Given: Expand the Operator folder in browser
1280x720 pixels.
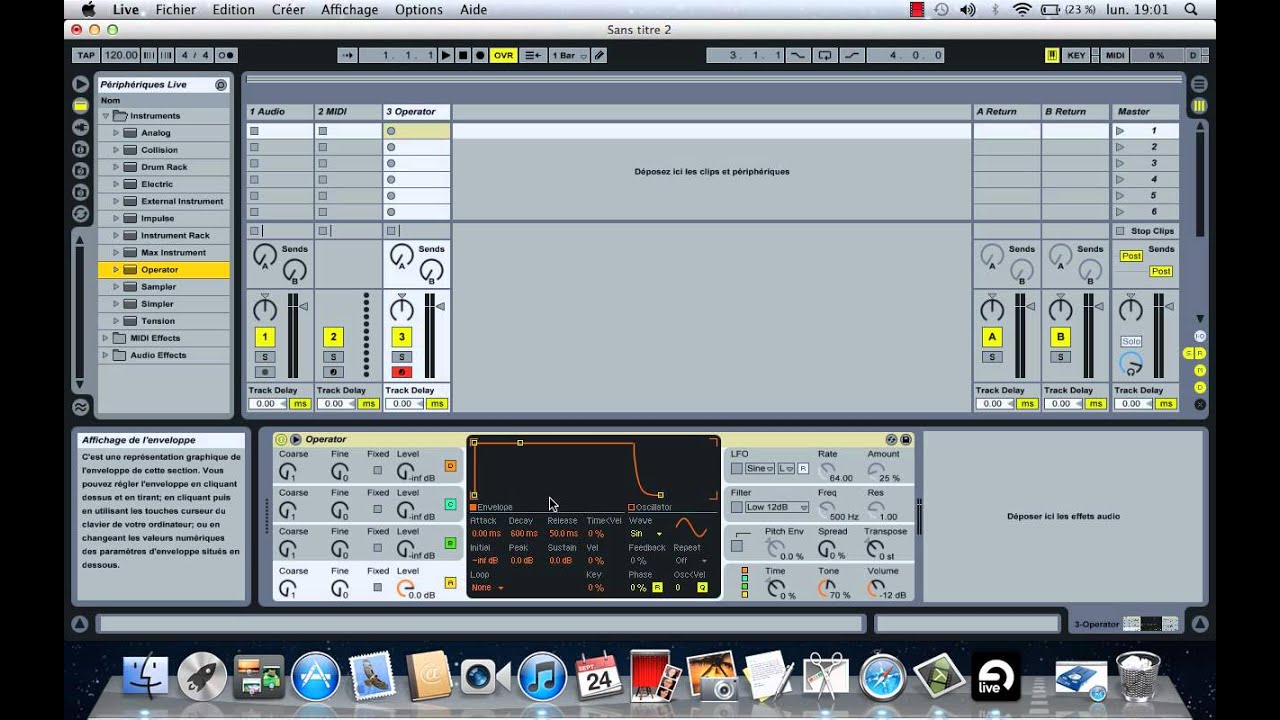Looking at the screenshot, I should point(116,270).
